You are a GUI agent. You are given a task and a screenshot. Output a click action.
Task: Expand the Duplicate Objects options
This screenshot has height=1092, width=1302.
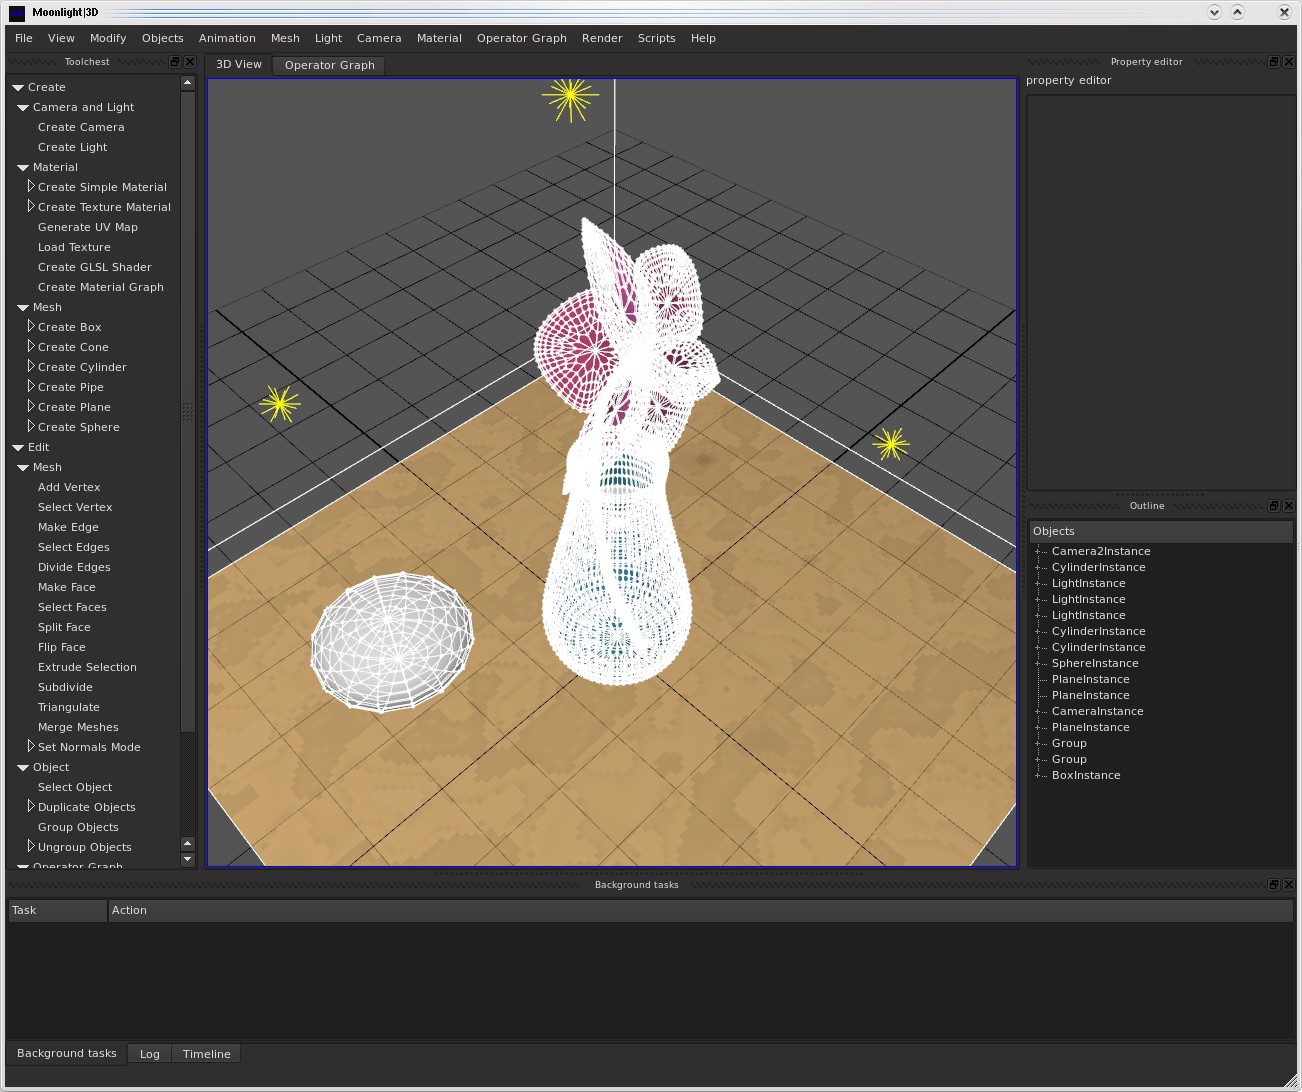point(31,807)
